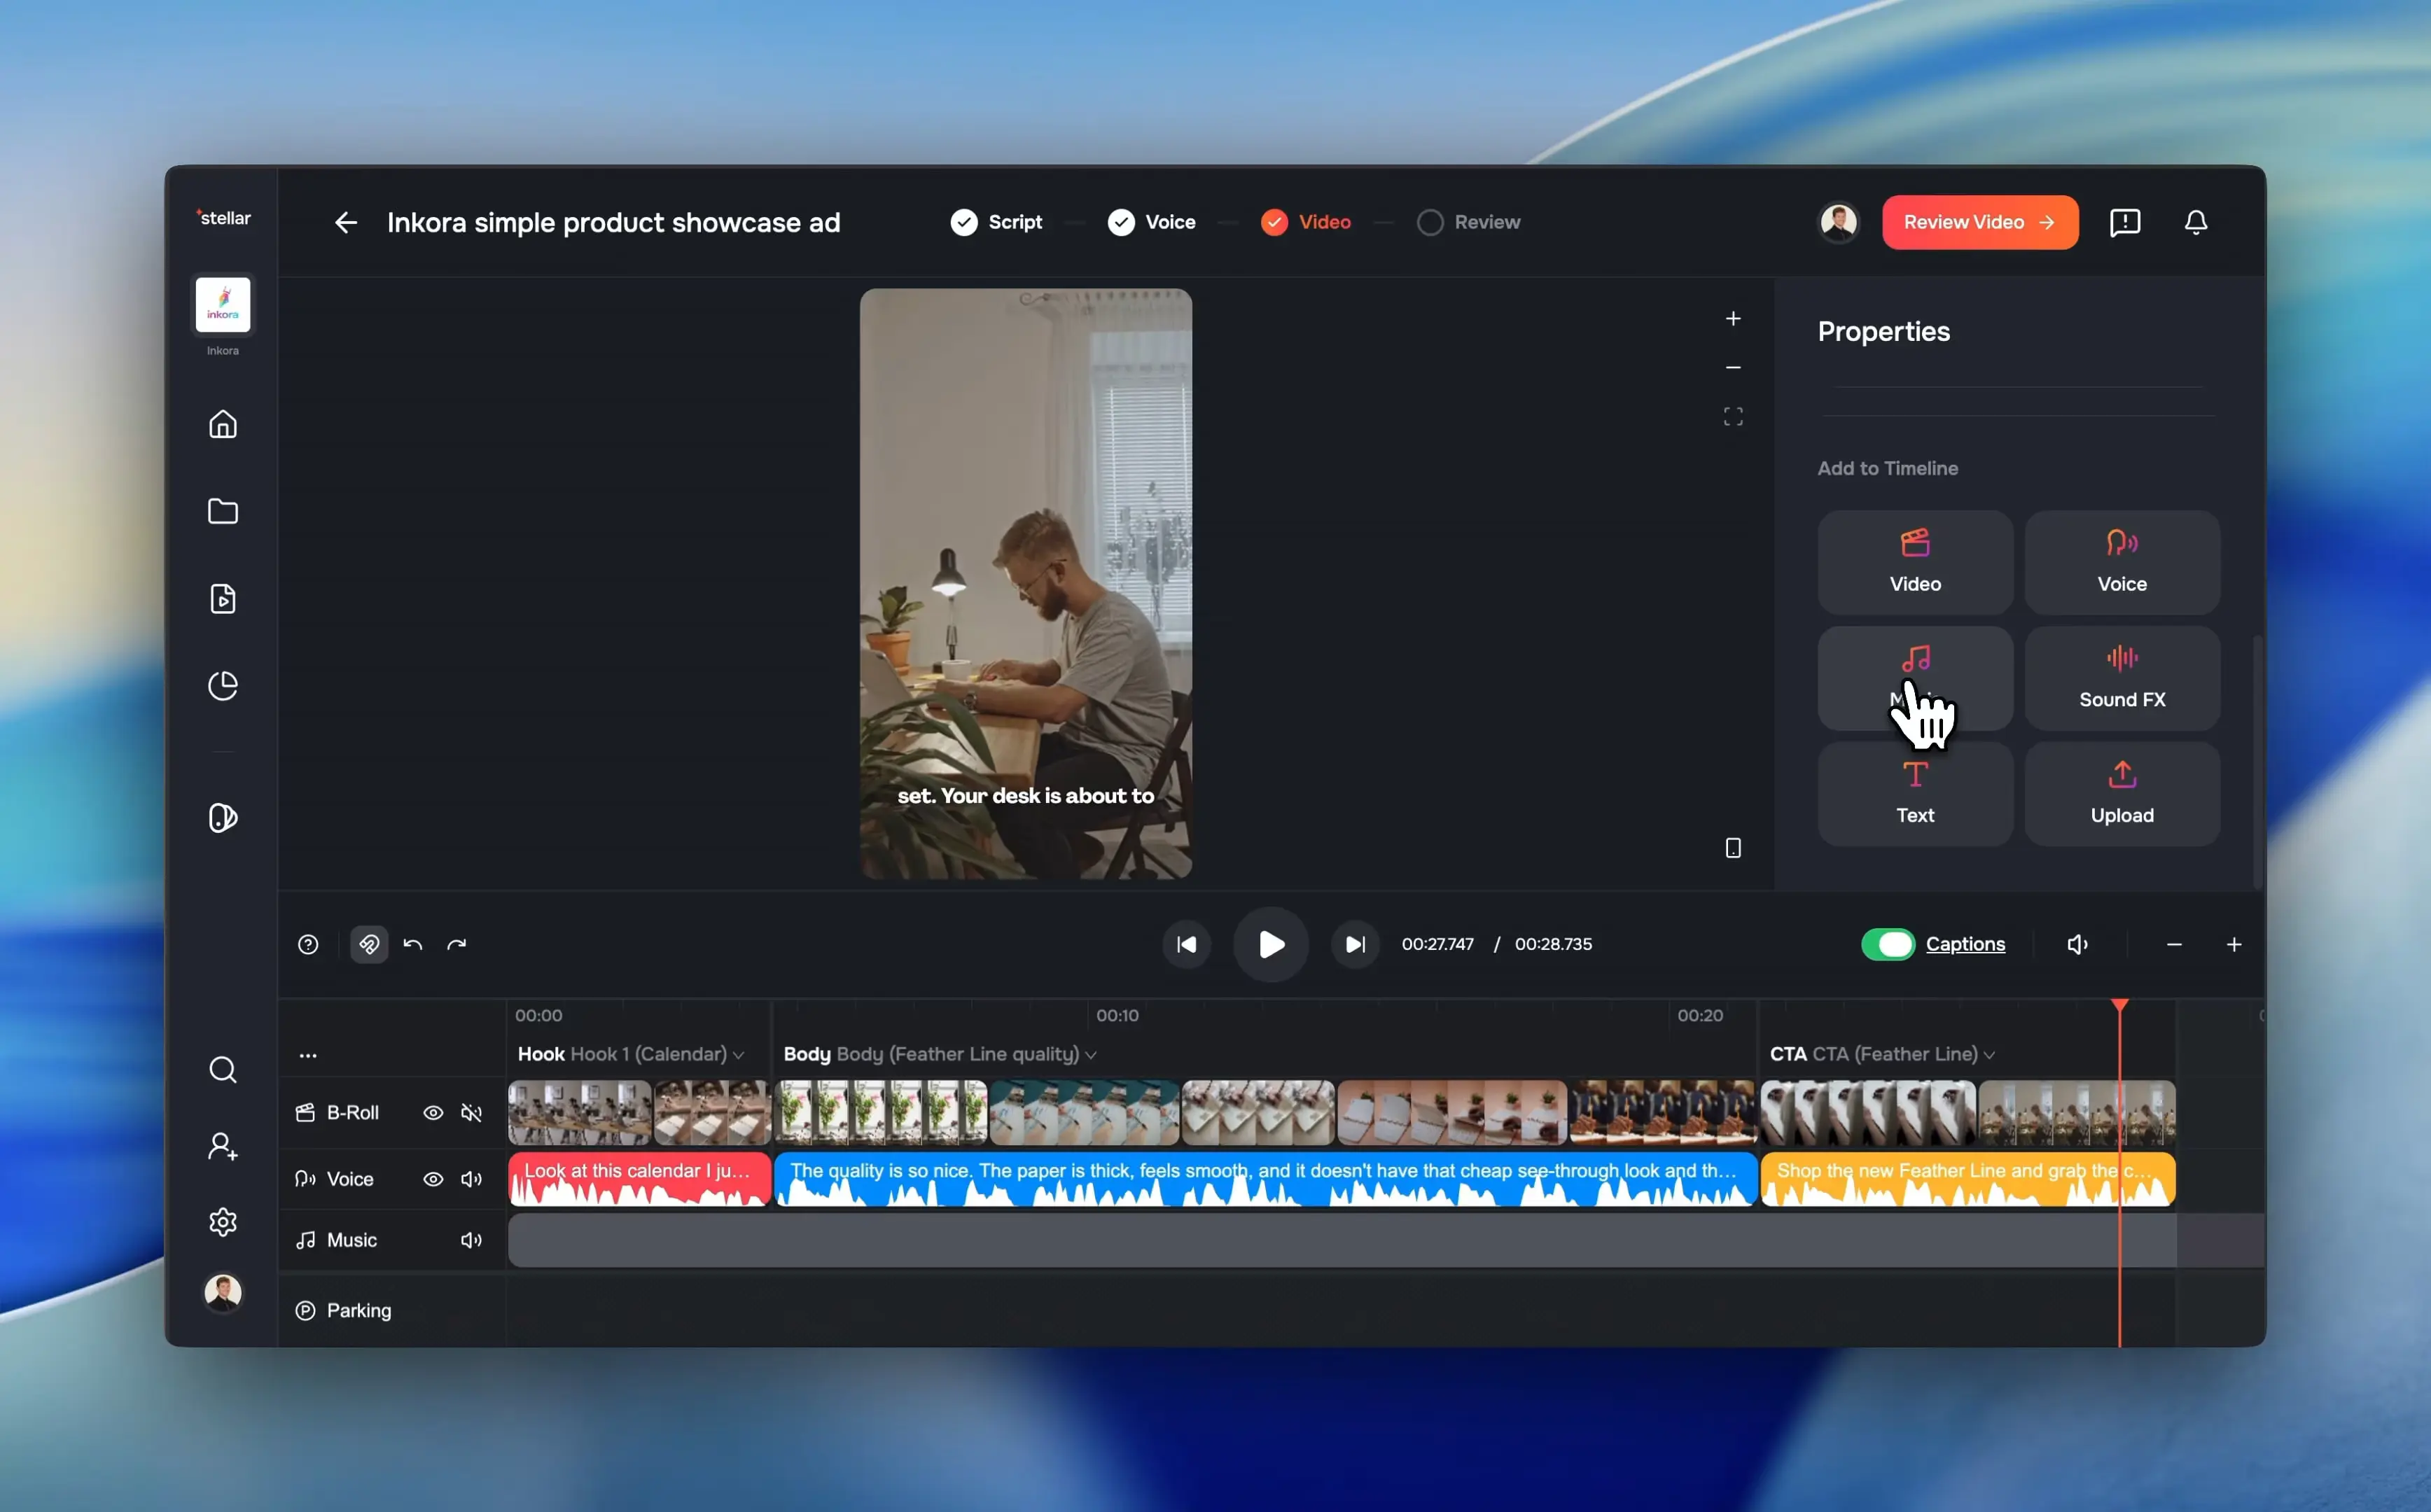Expand the Body (Feather Line quality) dropdown
The width and height of the screenshot is (2431, 1512).
(x=1091, y=1055)
